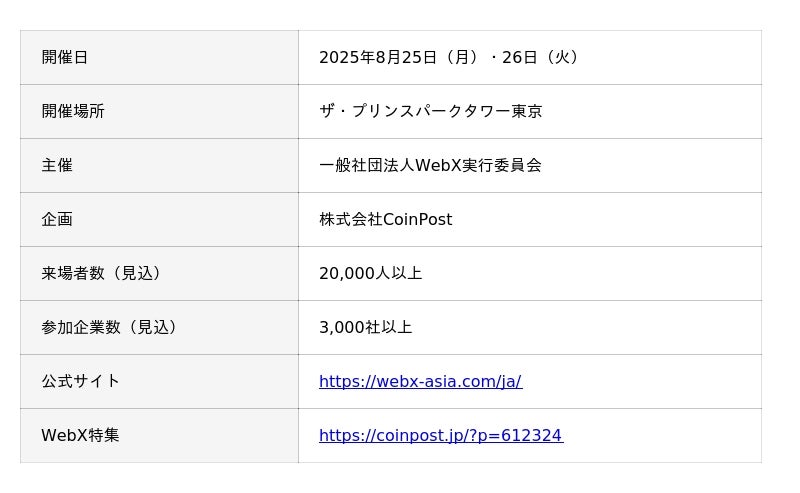Open the coinpost.jp WebX feature link
The image size is (800, 493).
(x=440, y=435)
